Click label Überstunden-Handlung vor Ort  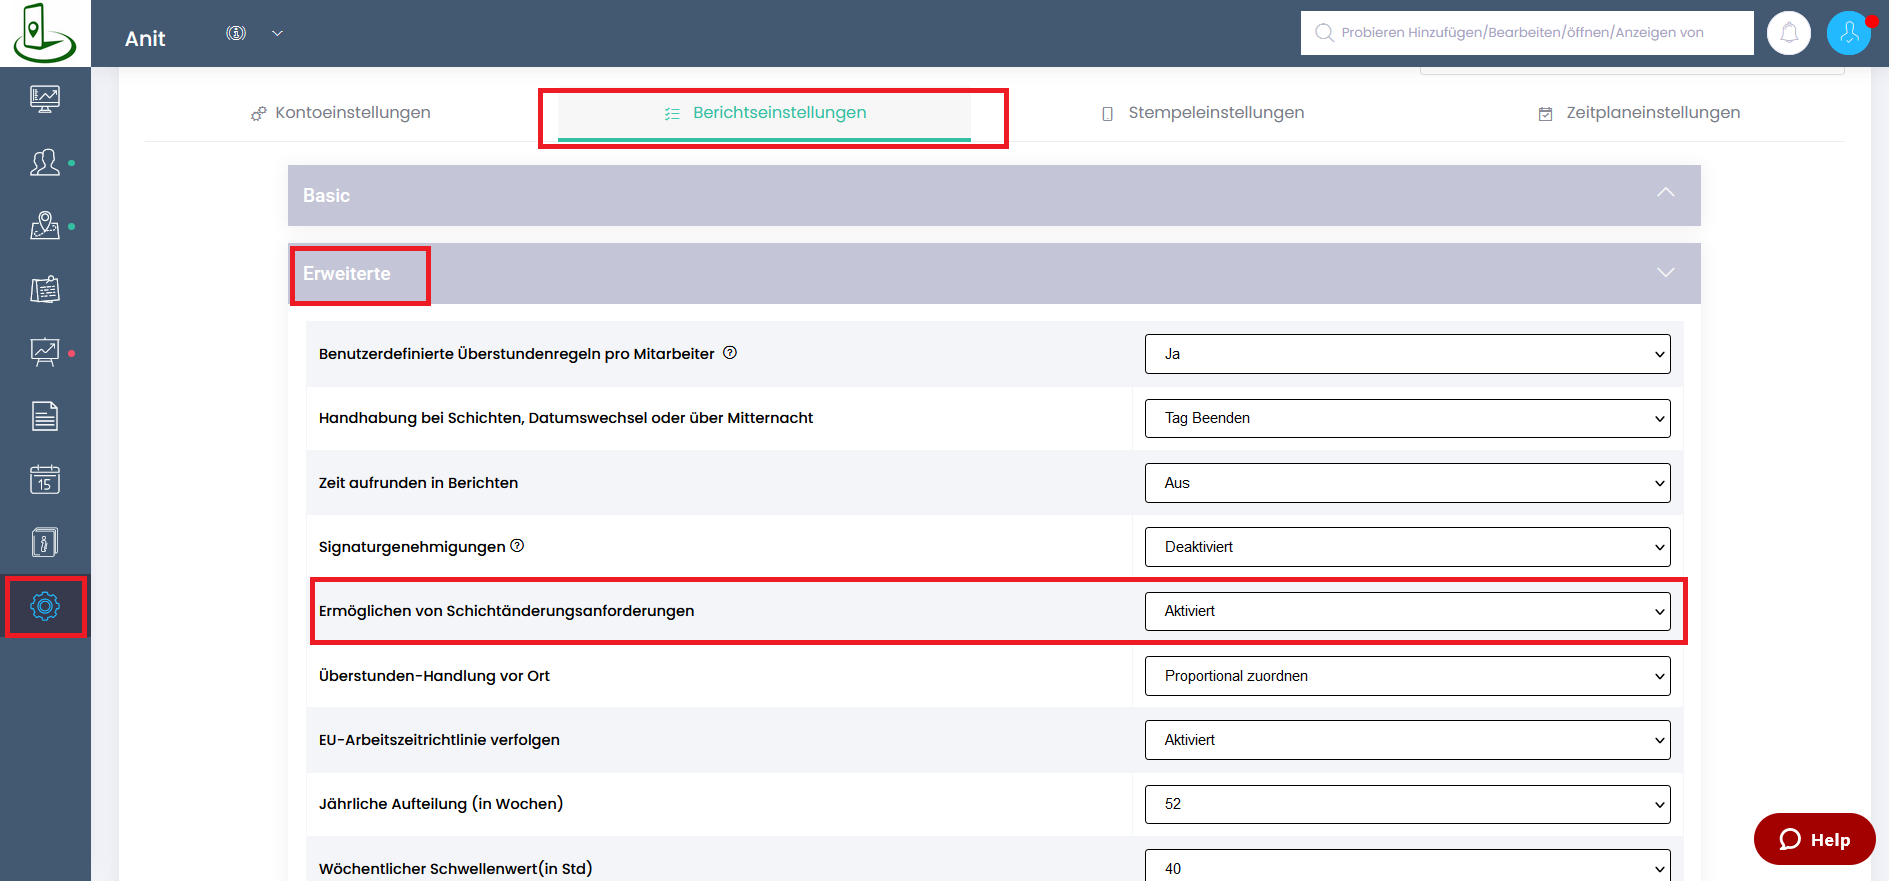434,676
